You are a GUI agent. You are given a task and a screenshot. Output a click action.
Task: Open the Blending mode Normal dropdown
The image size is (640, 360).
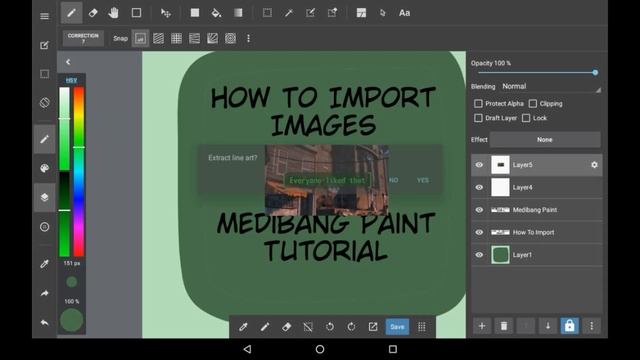click(551, 87)
